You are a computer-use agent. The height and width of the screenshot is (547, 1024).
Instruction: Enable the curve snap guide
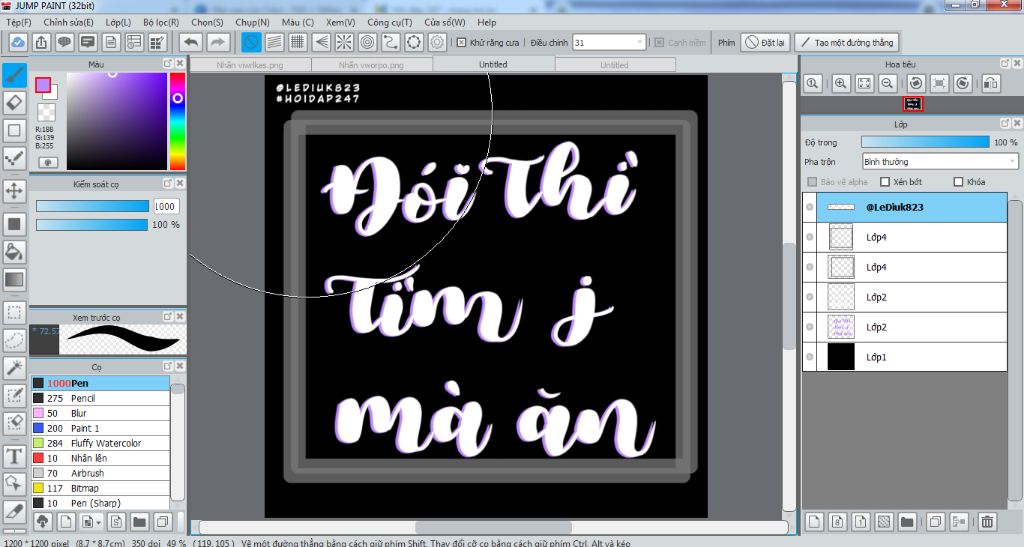(x=391, y=42)
